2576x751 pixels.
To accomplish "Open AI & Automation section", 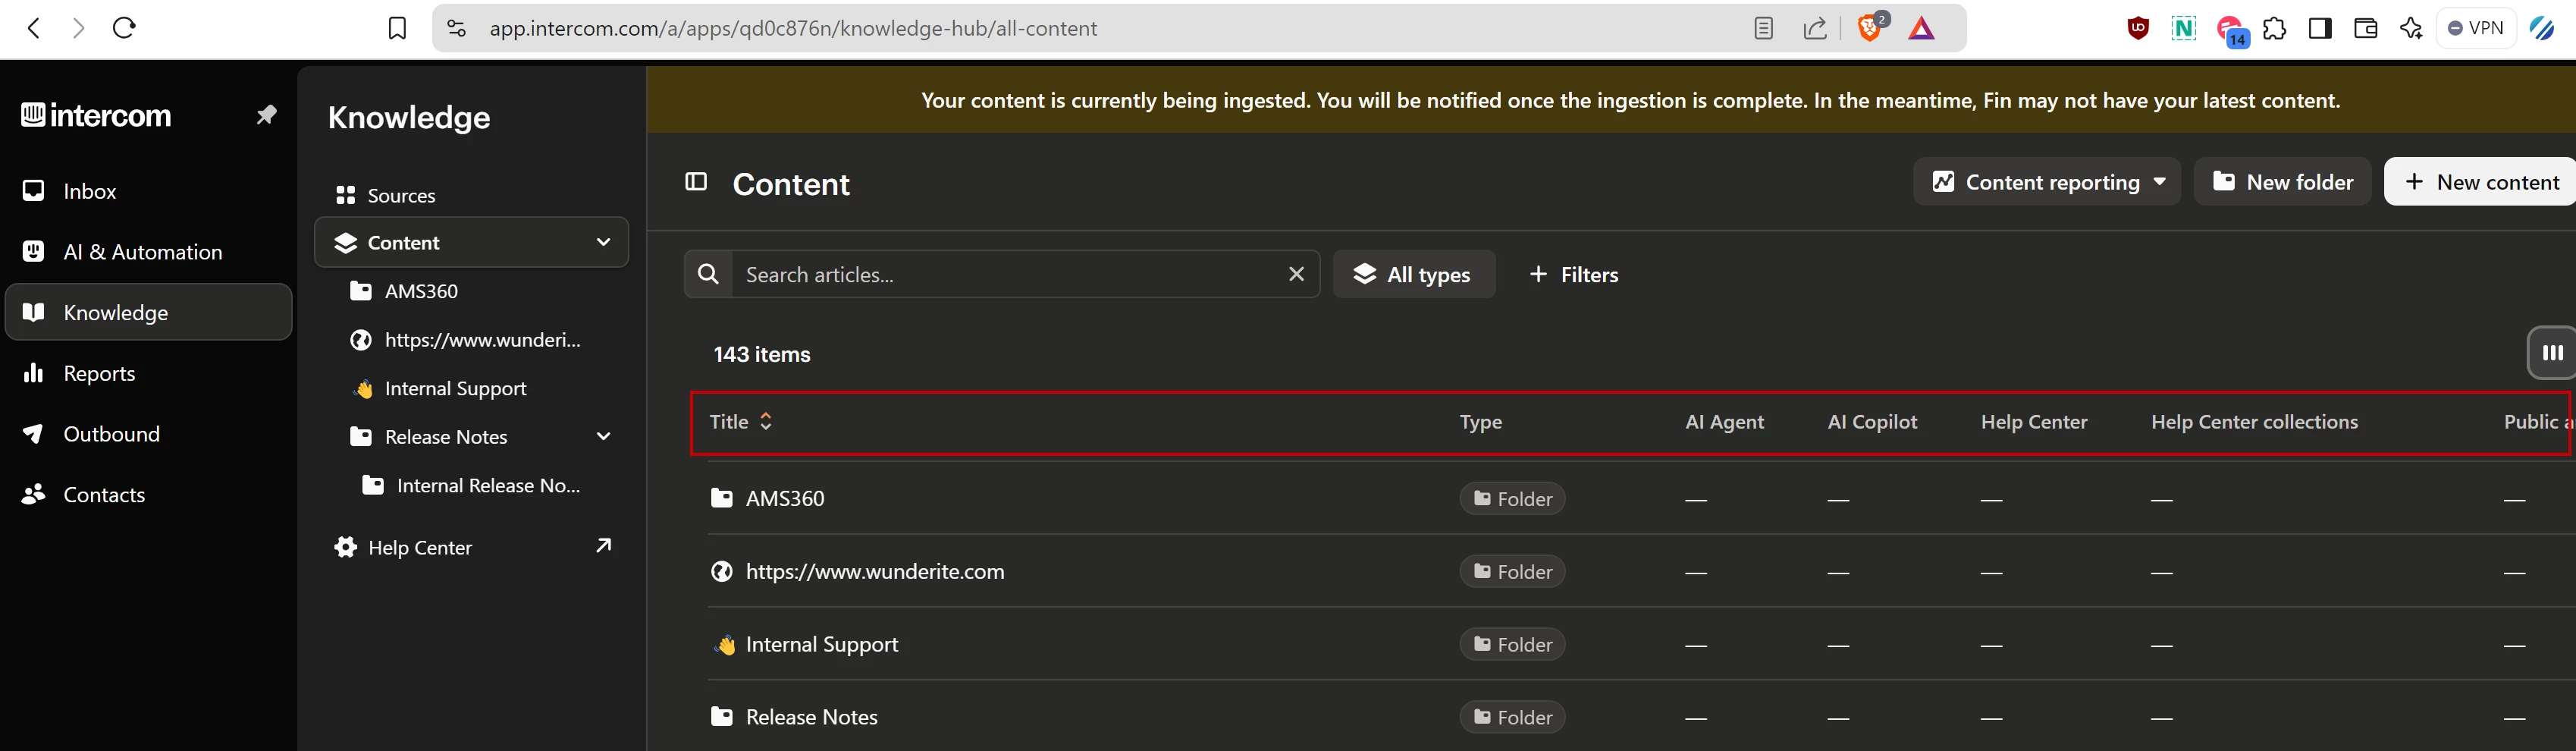I will click(149, 252).
